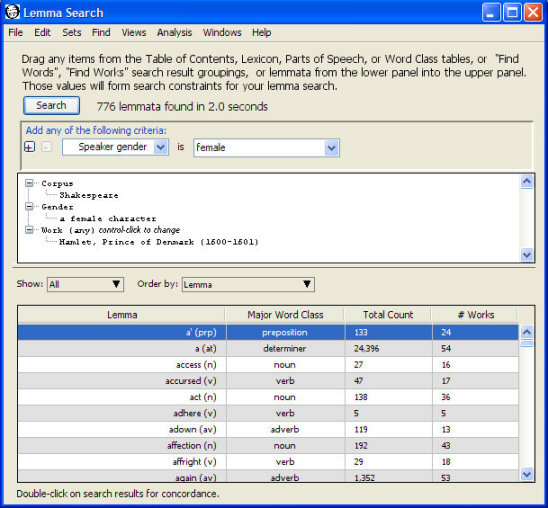Screen dimensions: 548x508
Task: Select the act (n) lemma row
Action: tap(268, 397)
